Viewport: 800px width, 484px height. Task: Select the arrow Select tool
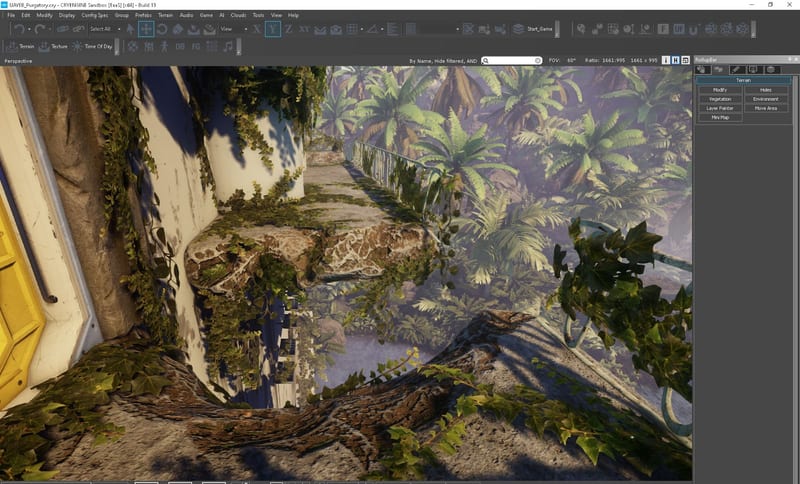[x=131, y=29]
